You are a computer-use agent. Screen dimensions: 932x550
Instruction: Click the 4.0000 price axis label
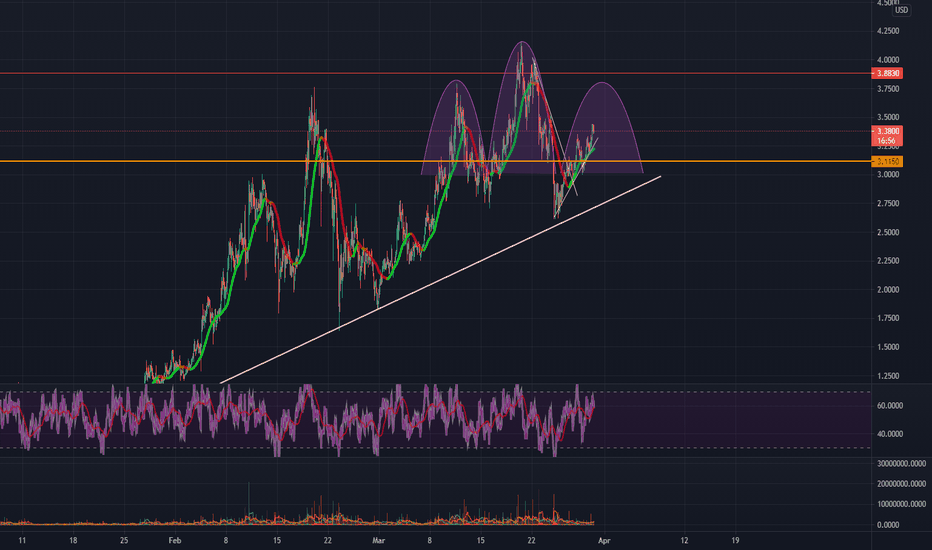[x=887, y=60]
